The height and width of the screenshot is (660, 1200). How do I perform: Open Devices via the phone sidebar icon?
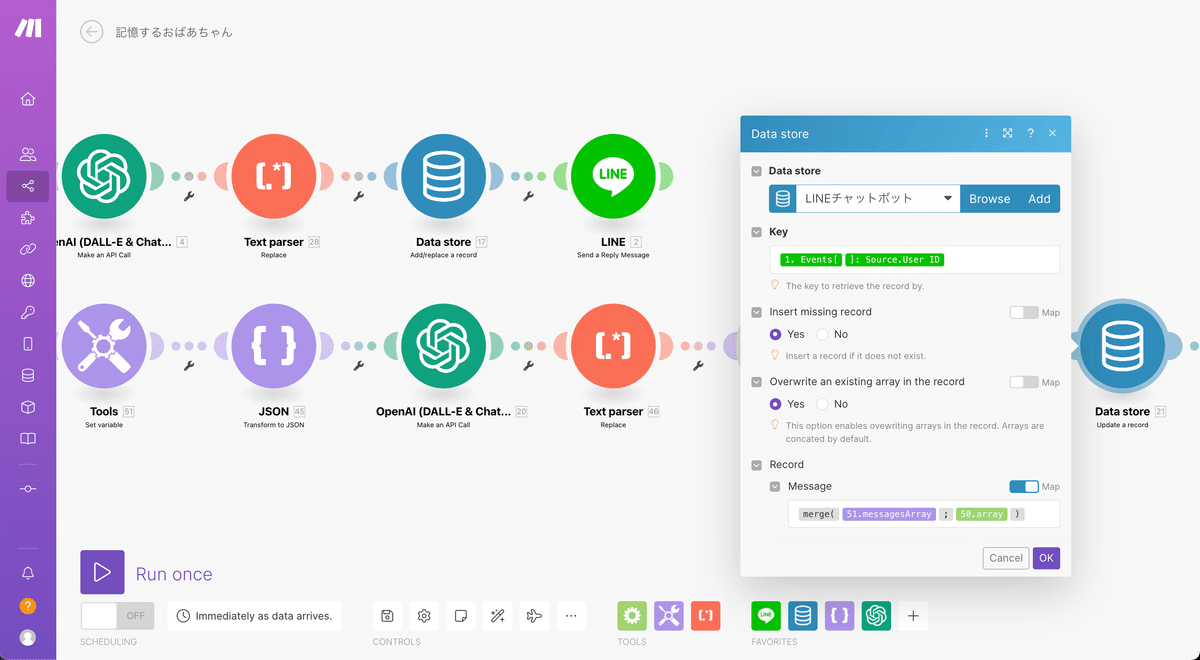[28, 344]
